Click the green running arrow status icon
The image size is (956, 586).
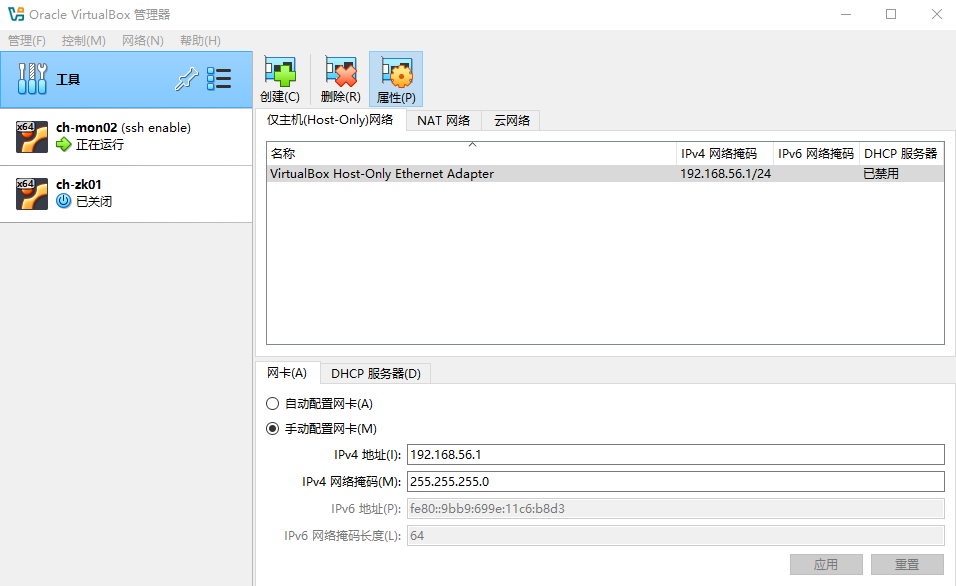(63, 145)
